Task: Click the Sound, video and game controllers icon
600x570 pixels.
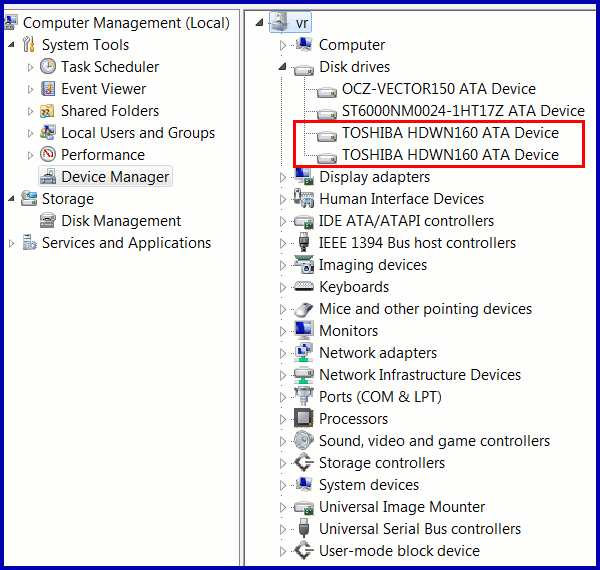Action: pyautogui.click(x=304, y=441)
